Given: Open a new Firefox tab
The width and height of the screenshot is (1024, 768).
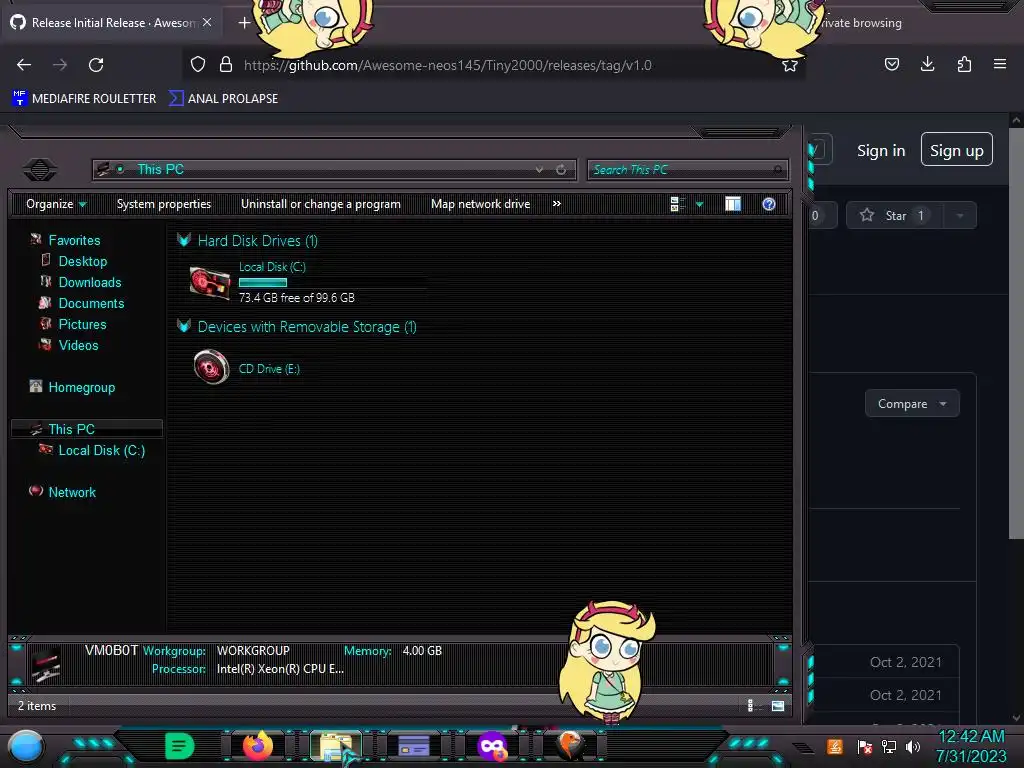Looking at the screenshot, I should click(x=244, y=23).
